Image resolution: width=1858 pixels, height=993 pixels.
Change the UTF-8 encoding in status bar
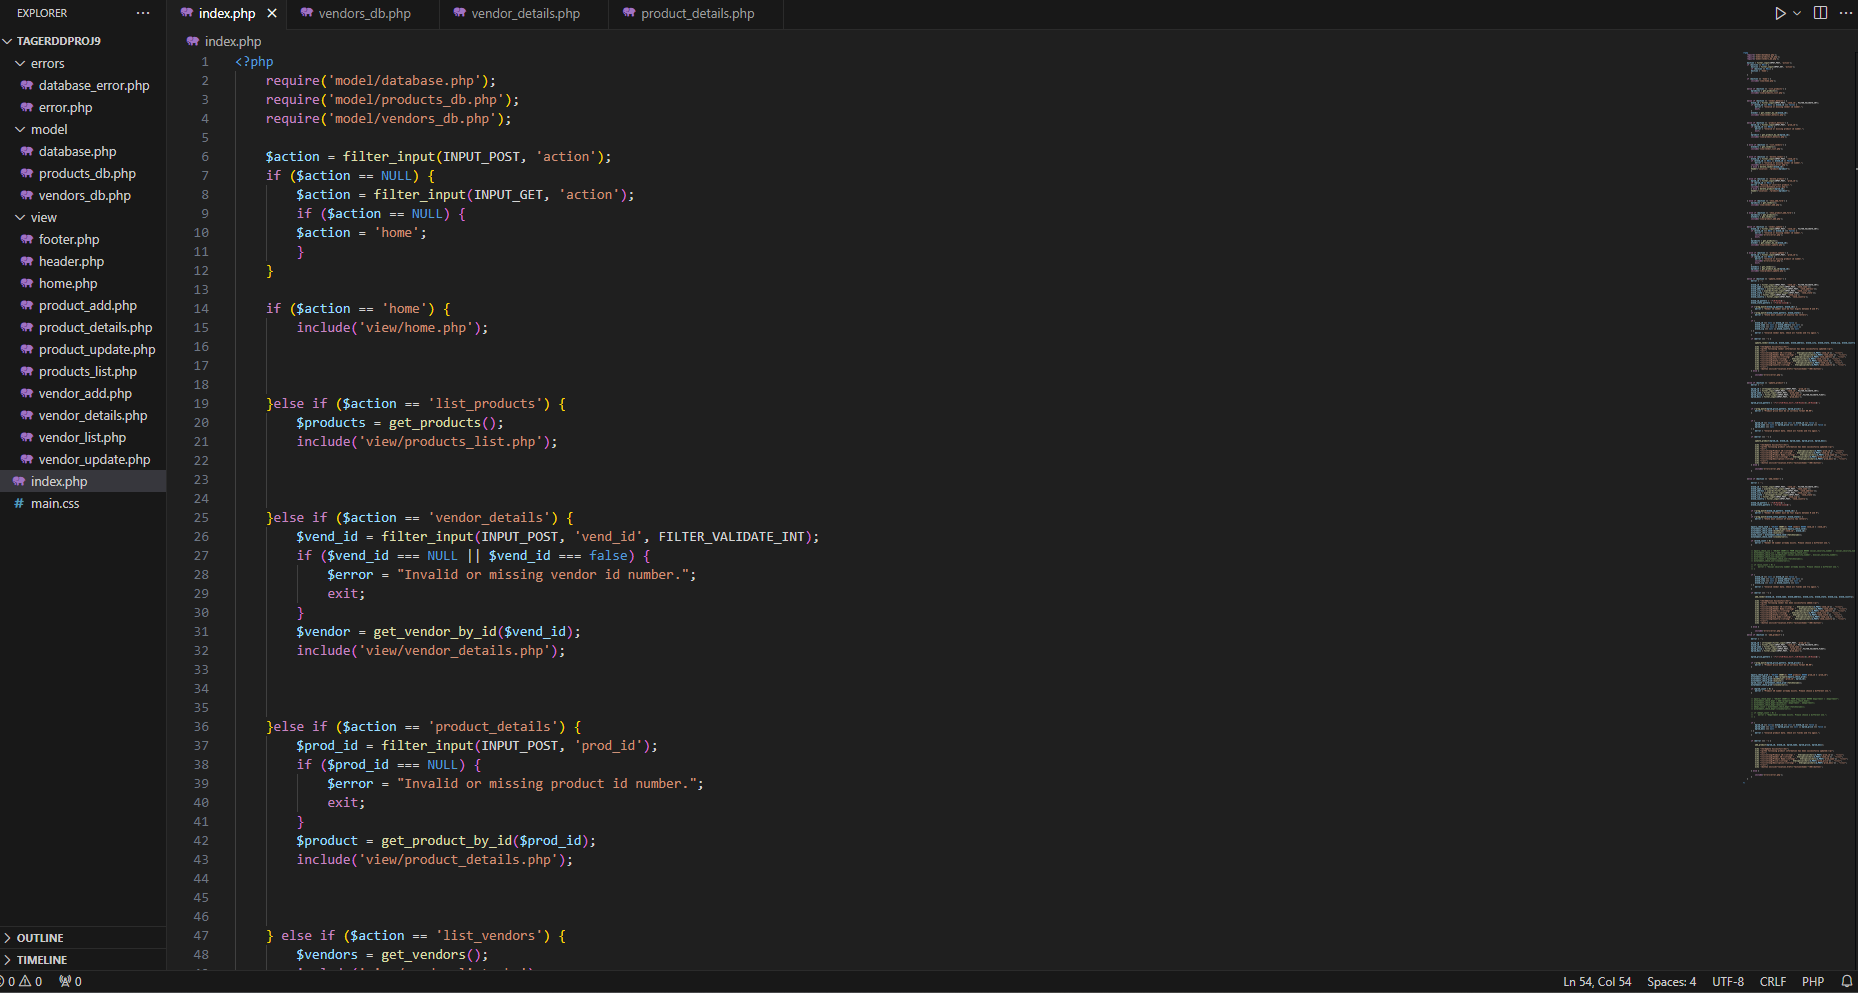point(1727,981)
